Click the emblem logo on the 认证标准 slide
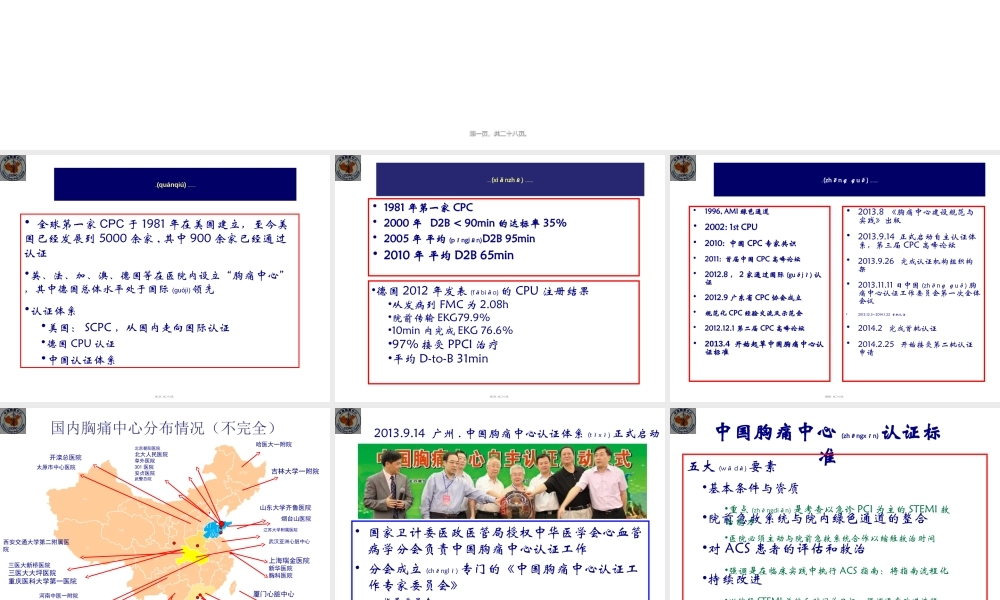This screenshot has width=1000, height=600. [x=682, y=421]
